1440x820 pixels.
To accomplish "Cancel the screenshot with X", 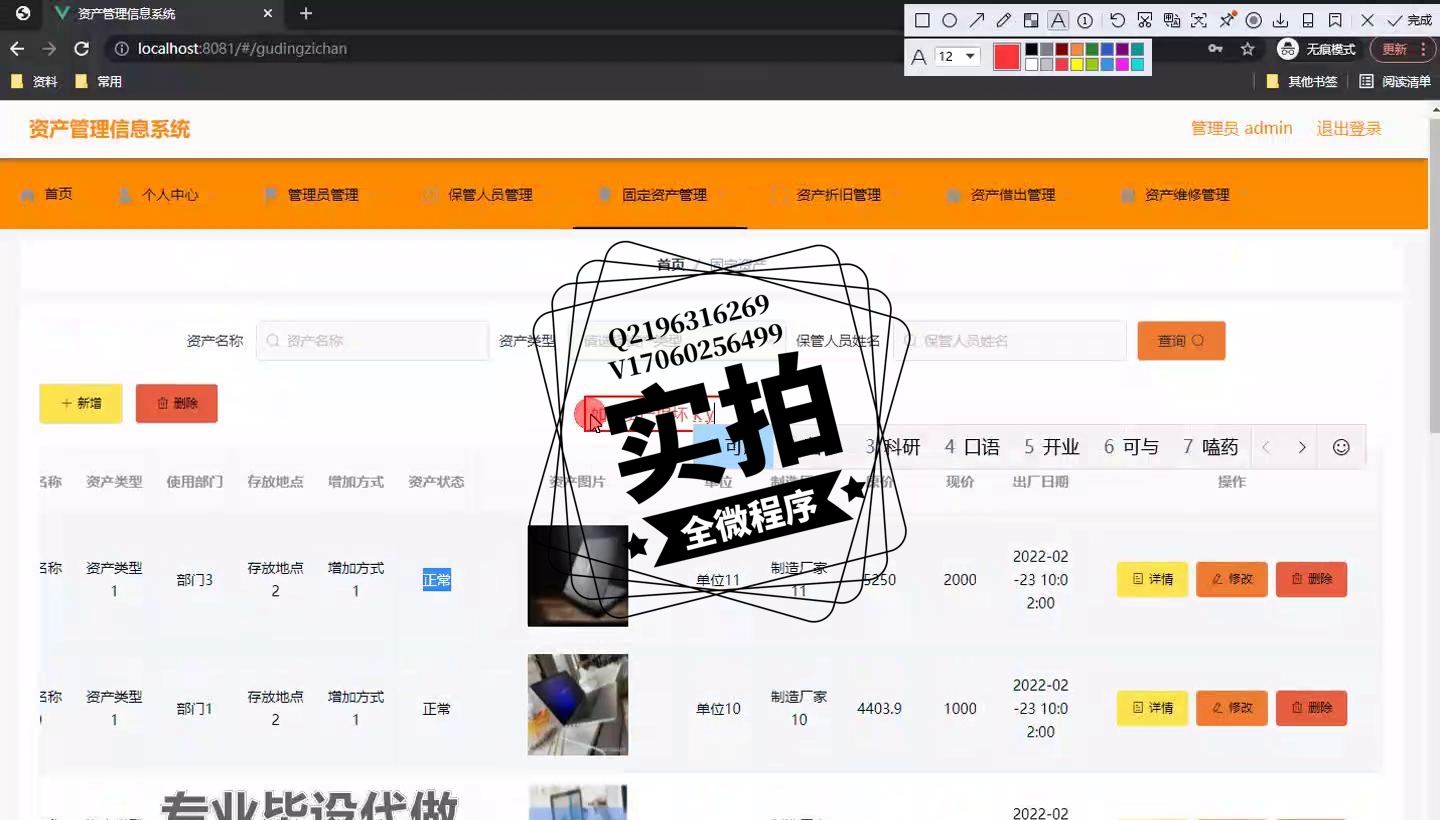I will tap(1367, 20).
